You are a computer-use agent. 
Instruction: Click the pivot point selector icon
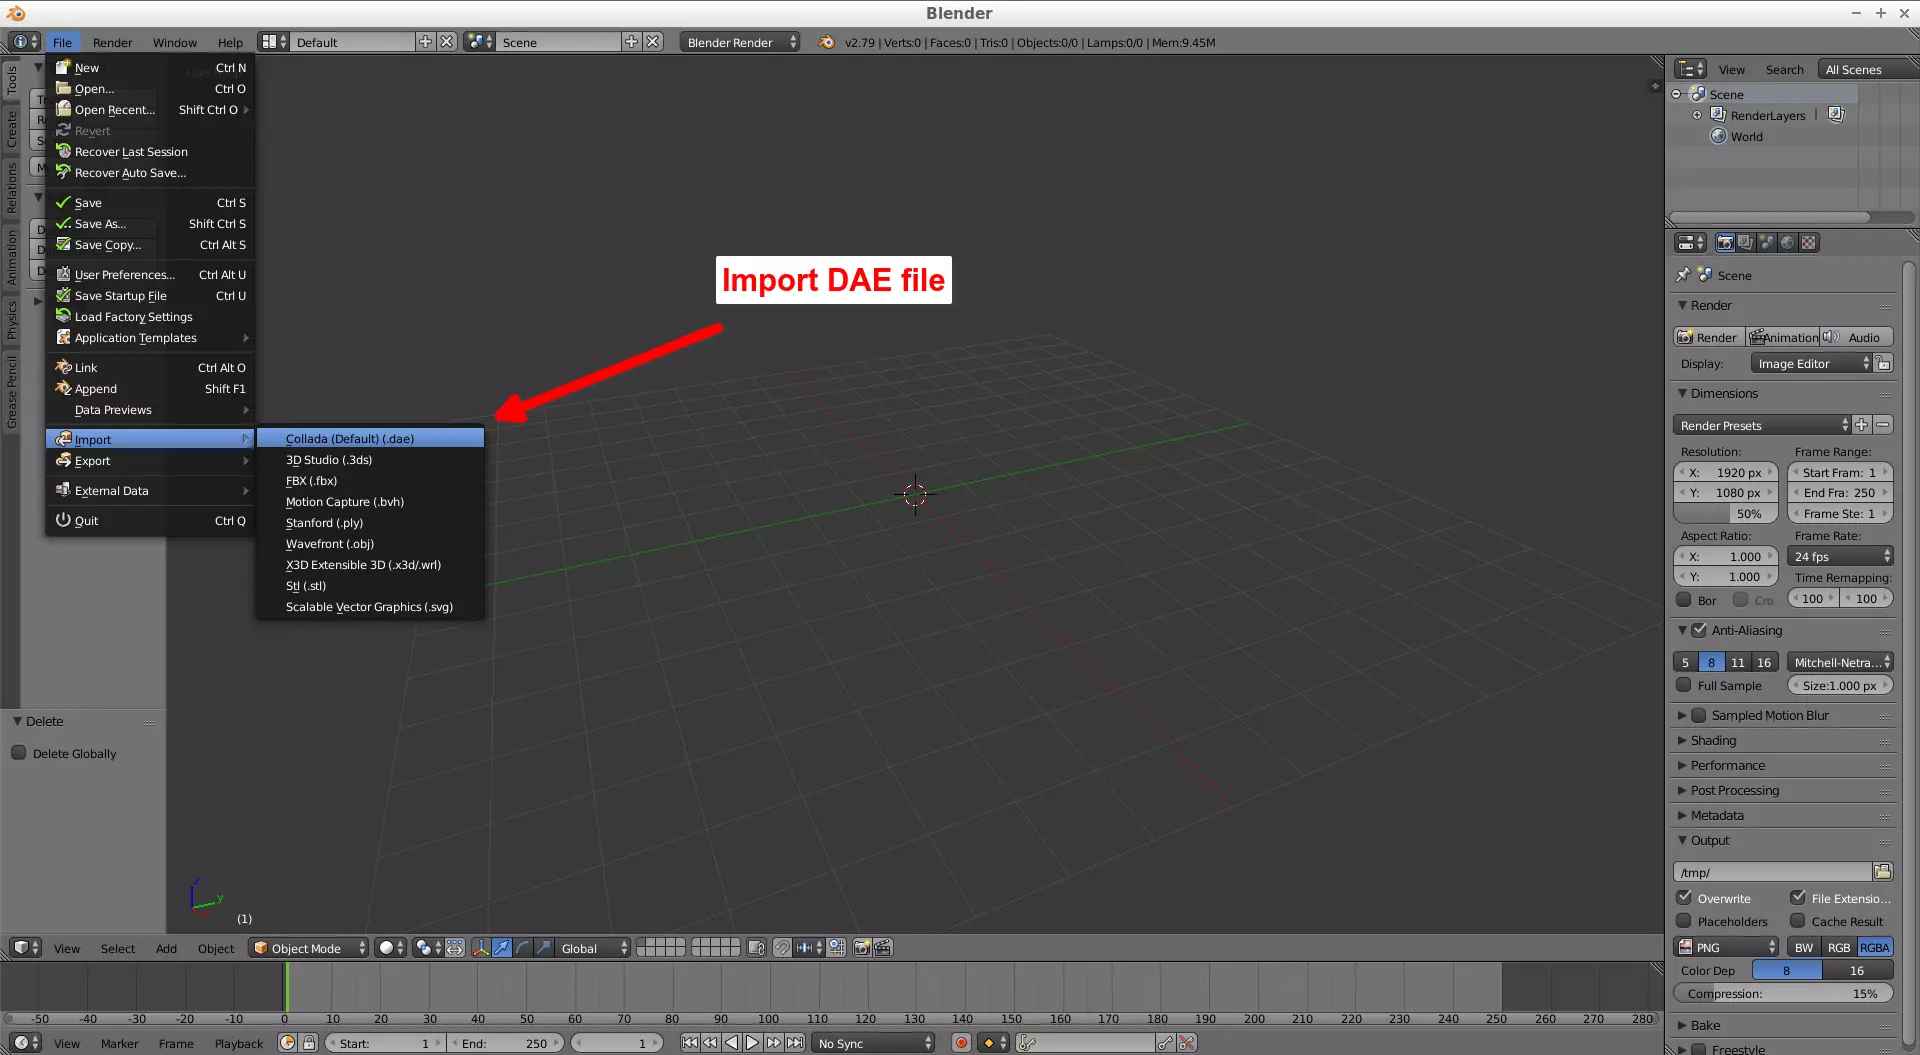(x=428, y=948)
